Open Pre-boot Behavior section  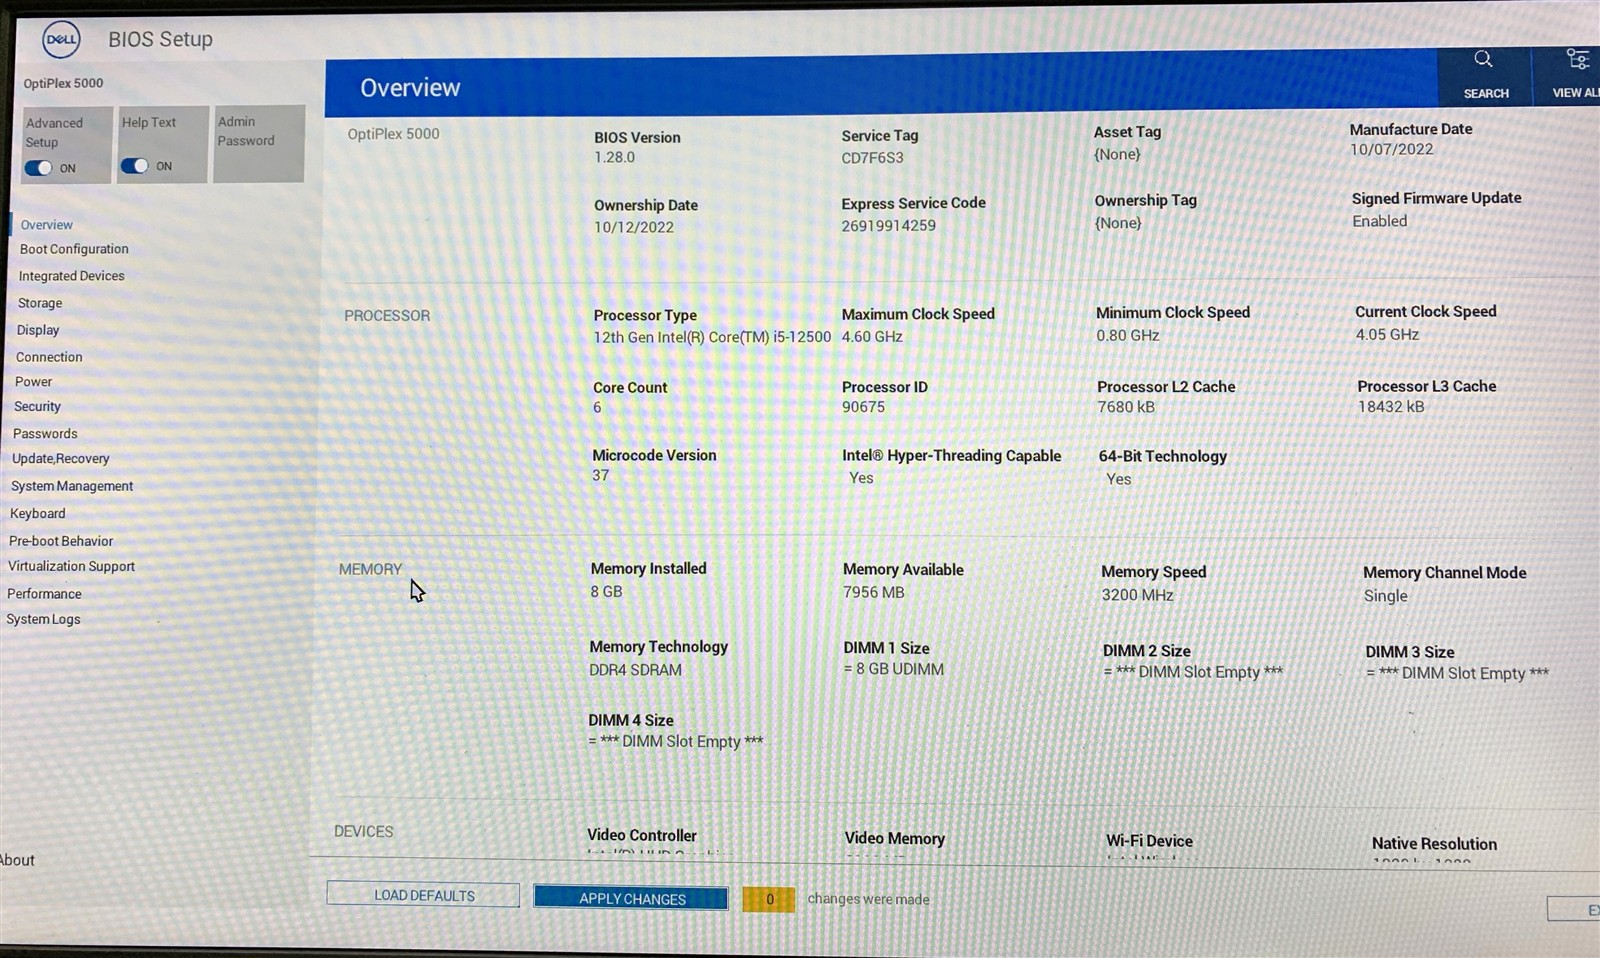[61, 541]
